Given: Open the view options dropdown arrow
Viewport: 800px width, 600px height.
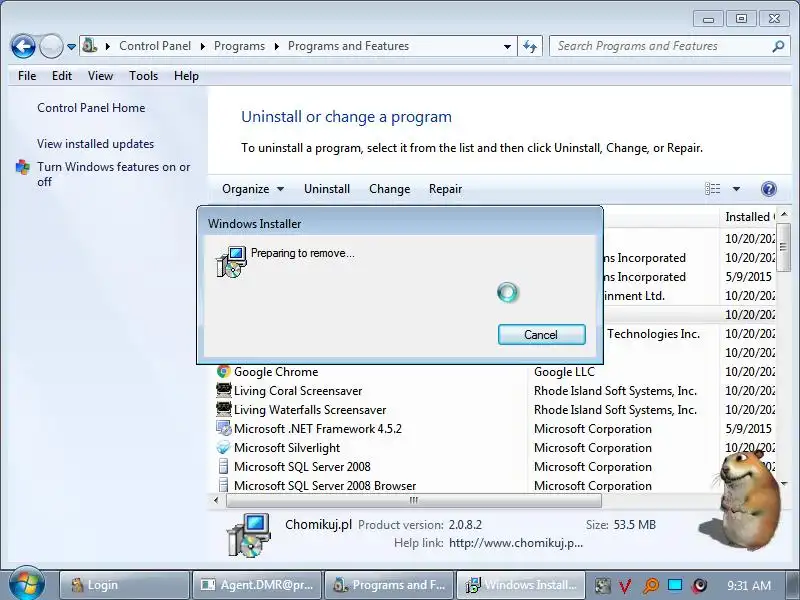Looking at the screenshot, I should [736, 189].
